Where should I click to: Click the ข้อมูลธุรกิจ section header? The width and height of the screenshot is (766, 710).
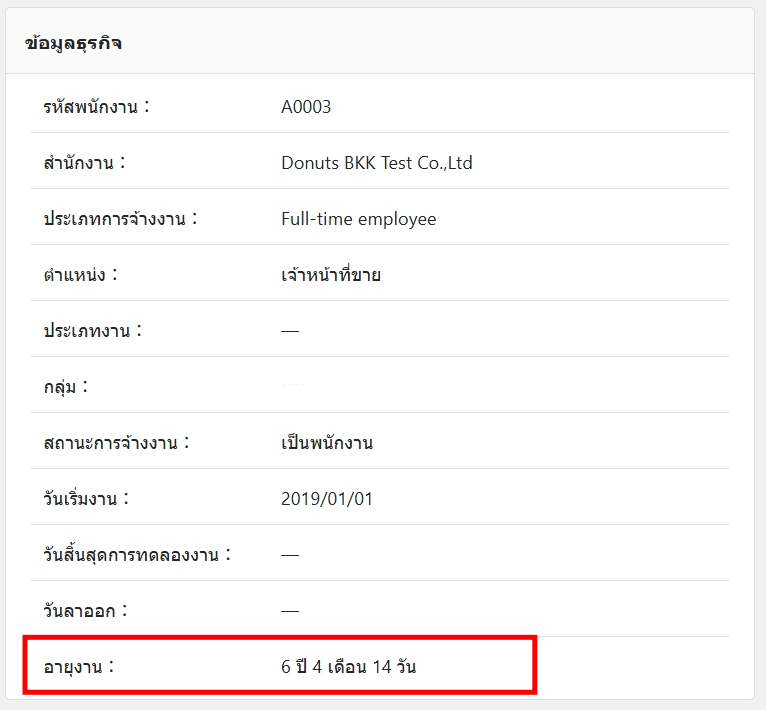pyautogui.click(x=74, y=43)
